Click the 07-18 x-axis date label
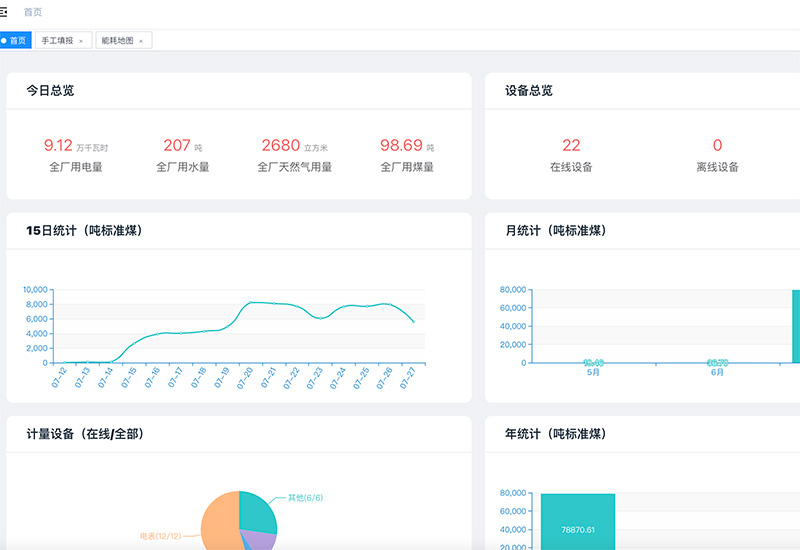800x550 pixels. coord(198,378)
